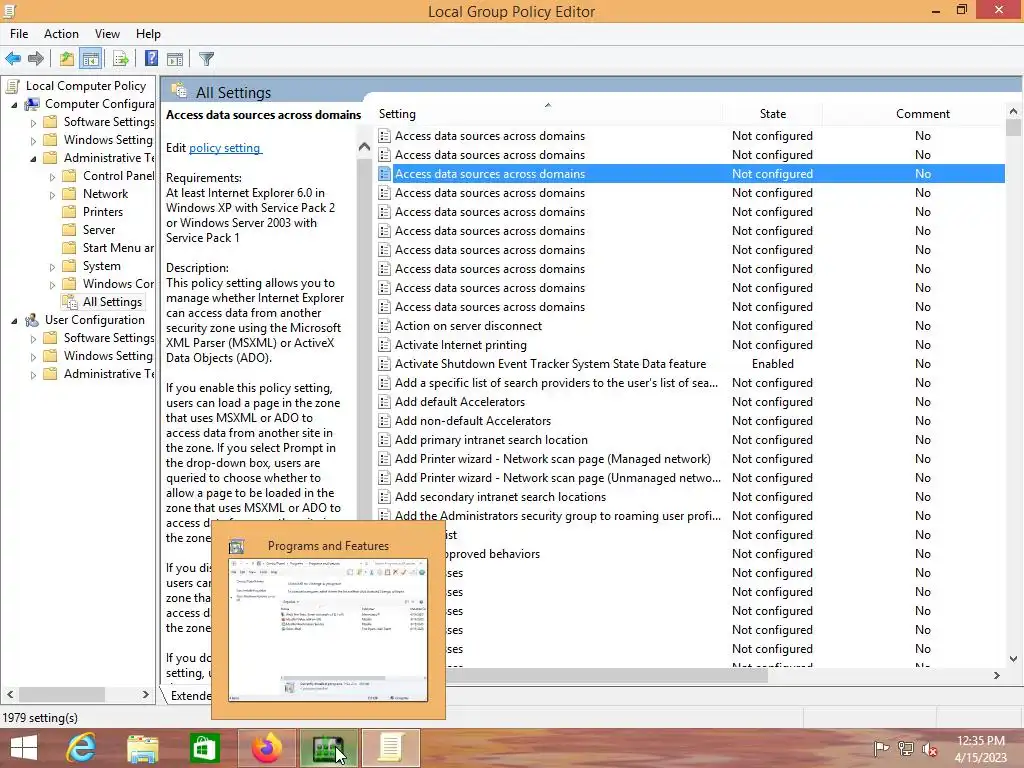Image resolution: width=1024 pixels, height=768 pixels.
Task: Click the All Settings icon in tree
Action: 69,302
